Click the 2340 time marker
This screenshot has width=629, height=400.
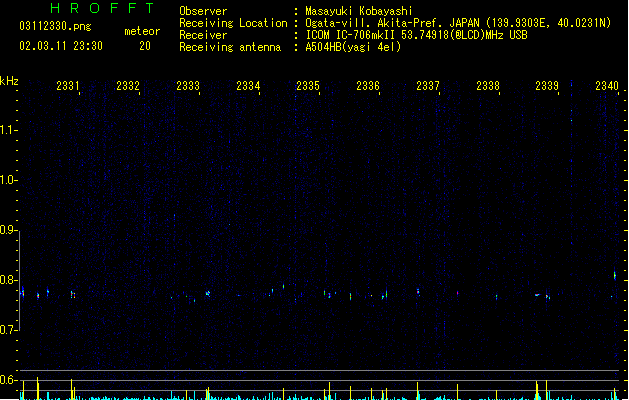pyautogui.click(x=607, y=85)
